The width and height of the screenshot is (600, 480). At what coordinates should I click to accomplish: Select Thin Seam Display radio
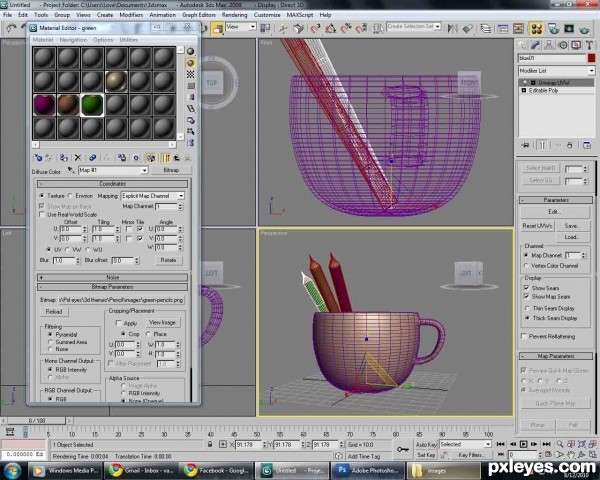(x=527, y=308)
